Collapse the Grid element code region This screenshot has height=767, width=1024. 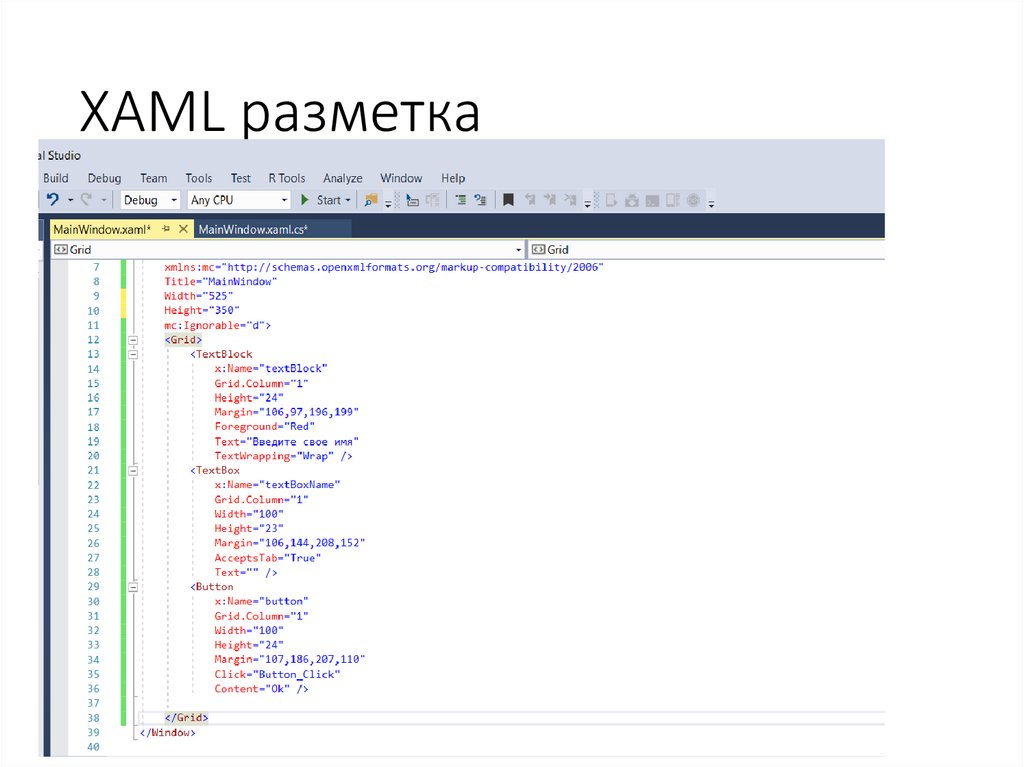(x=132, y=340)
